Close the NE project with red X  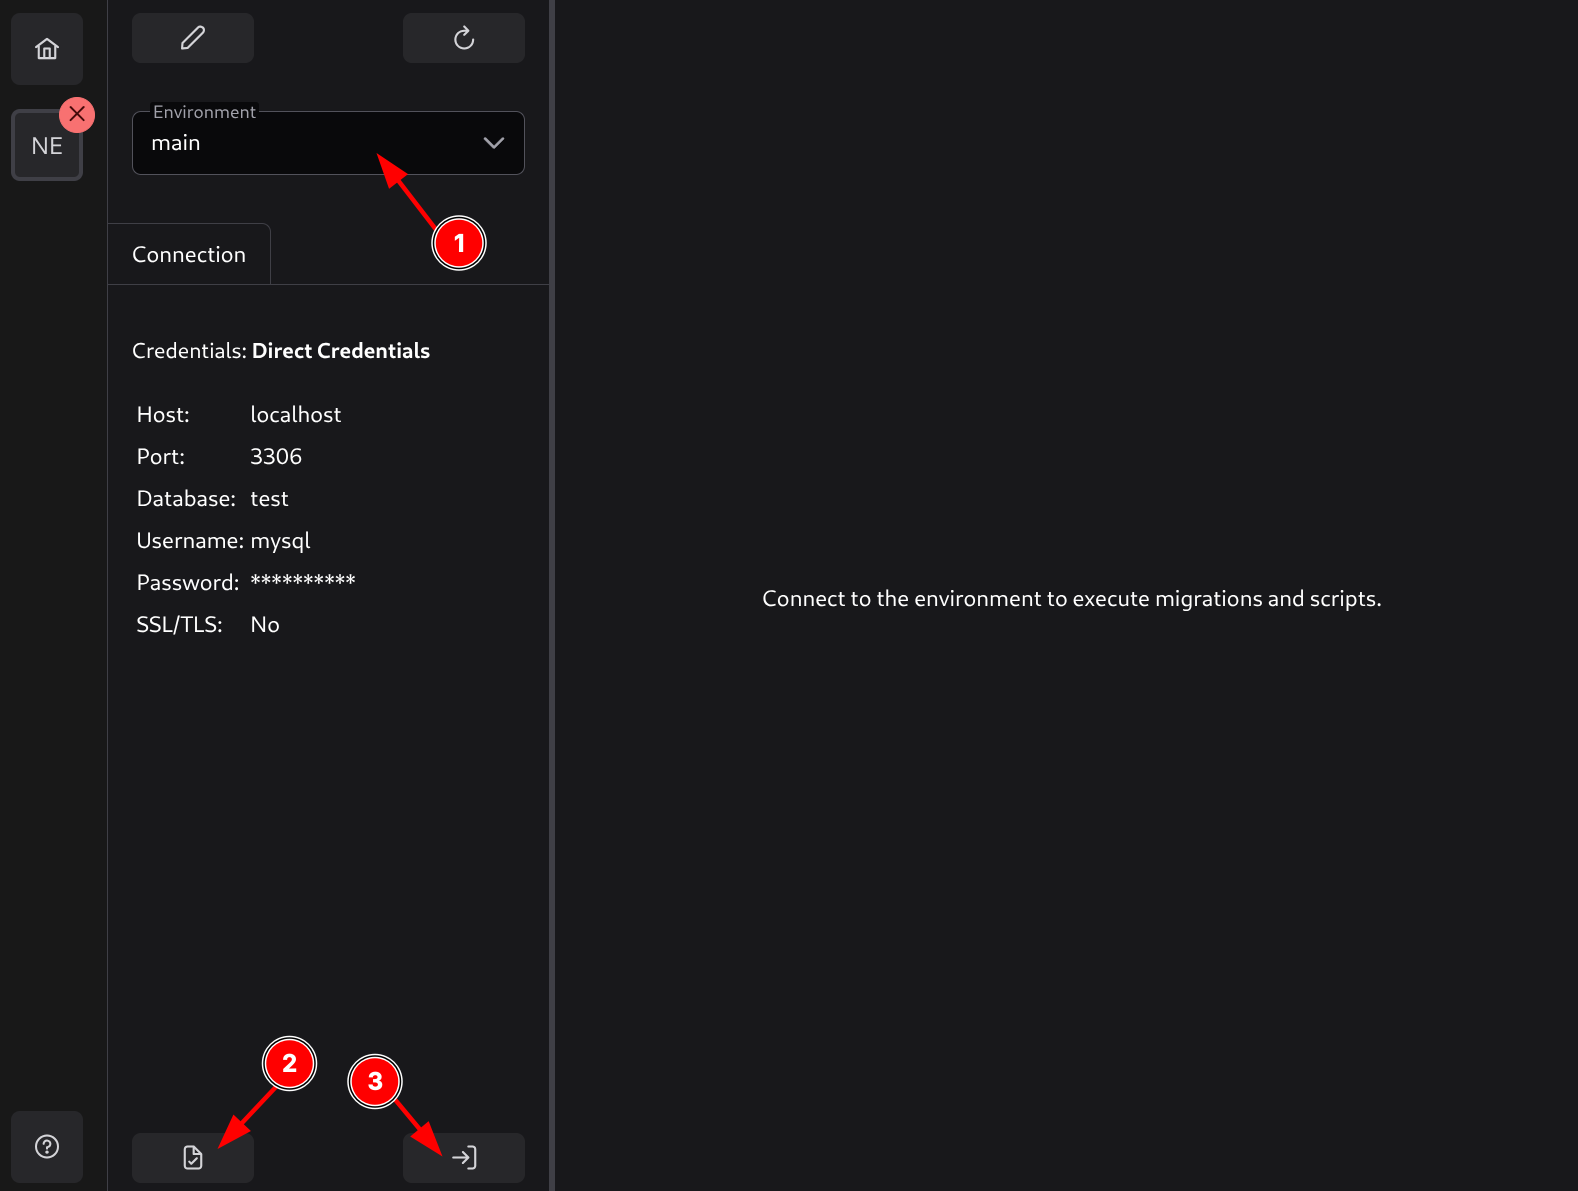(77, 114)
